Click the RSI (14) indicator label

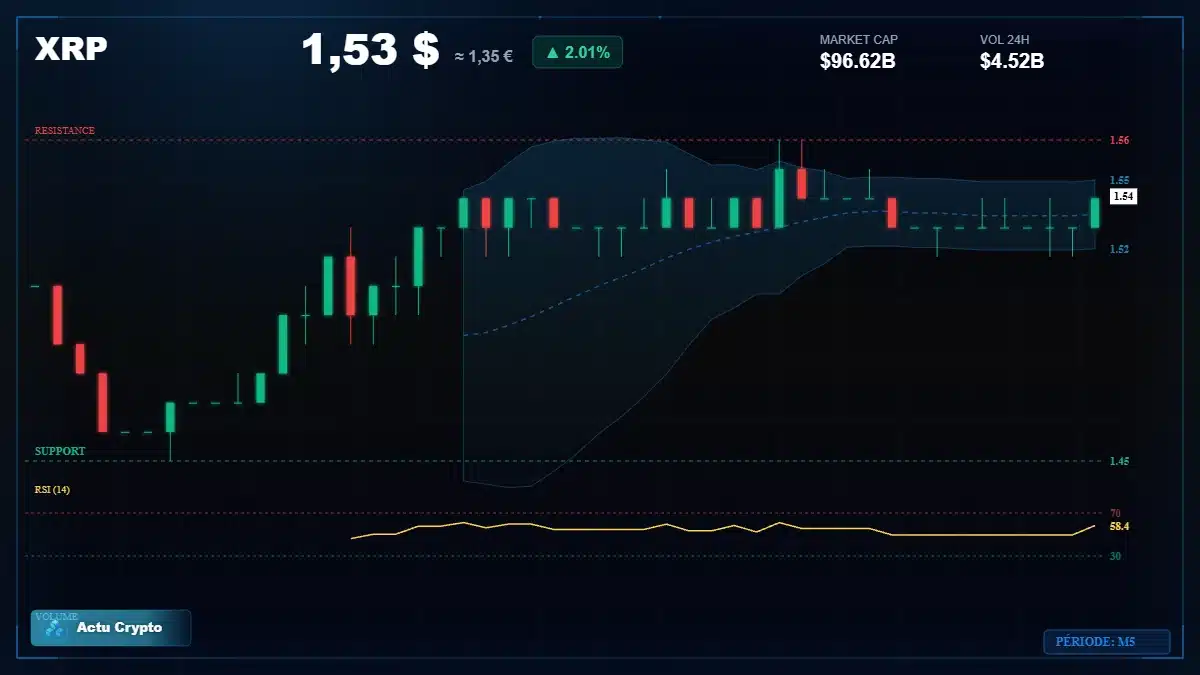click(53, 489)
